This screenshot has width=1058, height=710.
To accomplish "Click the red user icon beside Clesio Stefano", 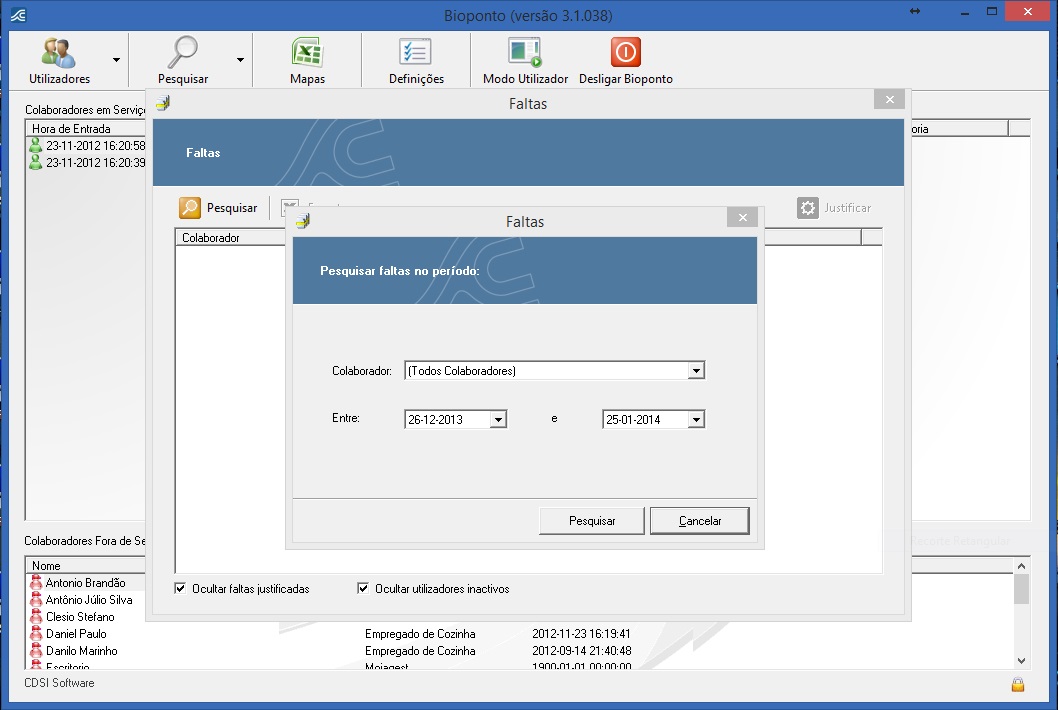I will pyautogui.click(x=36, y=616).
